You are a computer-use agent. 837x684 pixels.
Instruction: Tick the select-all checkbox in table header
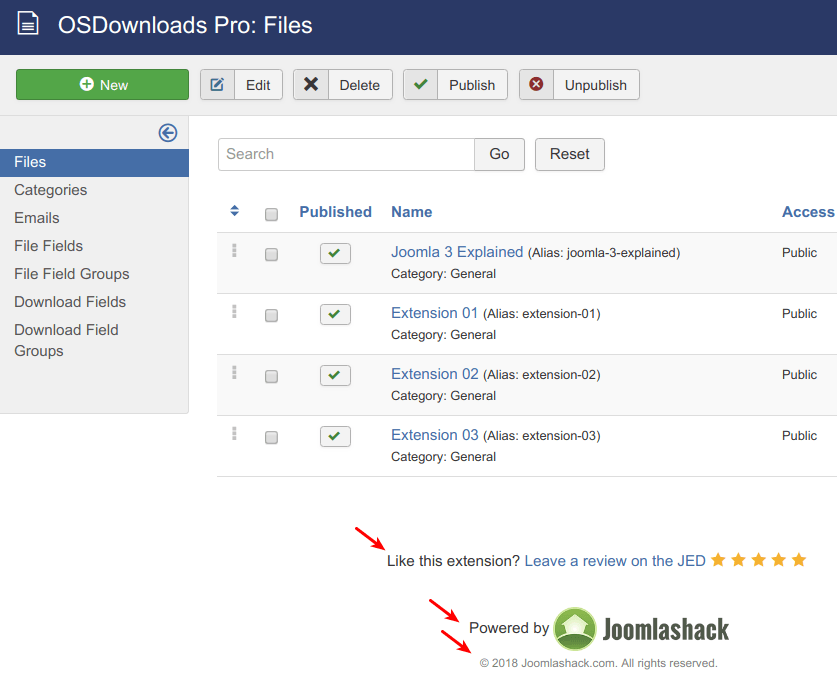pyautogui.click(x=271, y=215)
